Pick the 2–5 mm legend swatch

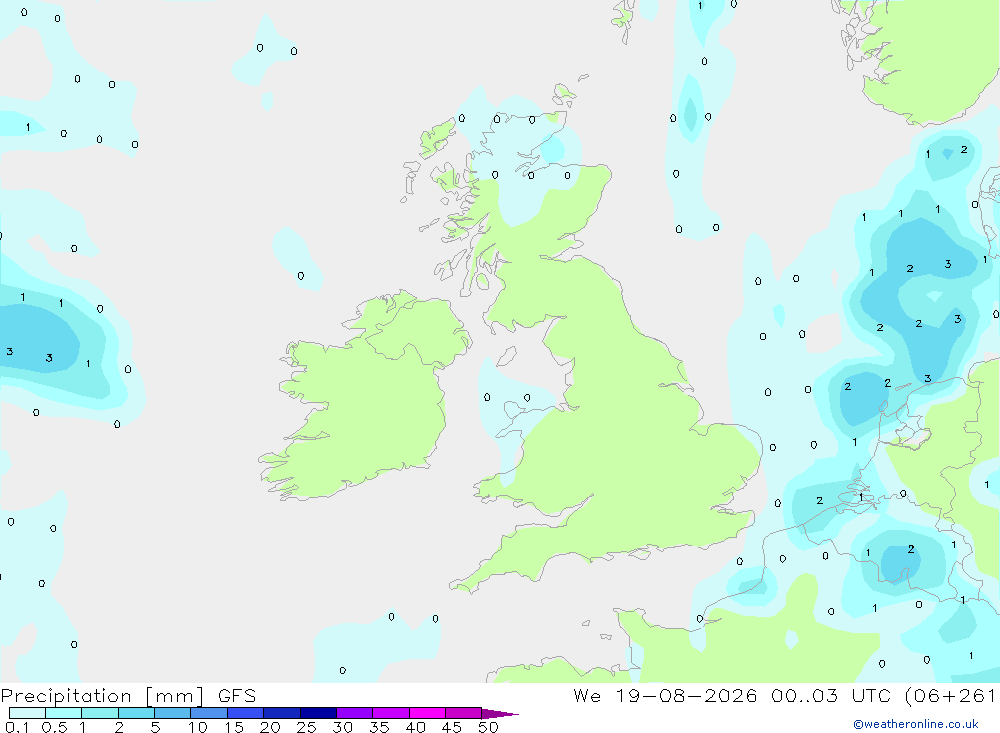136,713
